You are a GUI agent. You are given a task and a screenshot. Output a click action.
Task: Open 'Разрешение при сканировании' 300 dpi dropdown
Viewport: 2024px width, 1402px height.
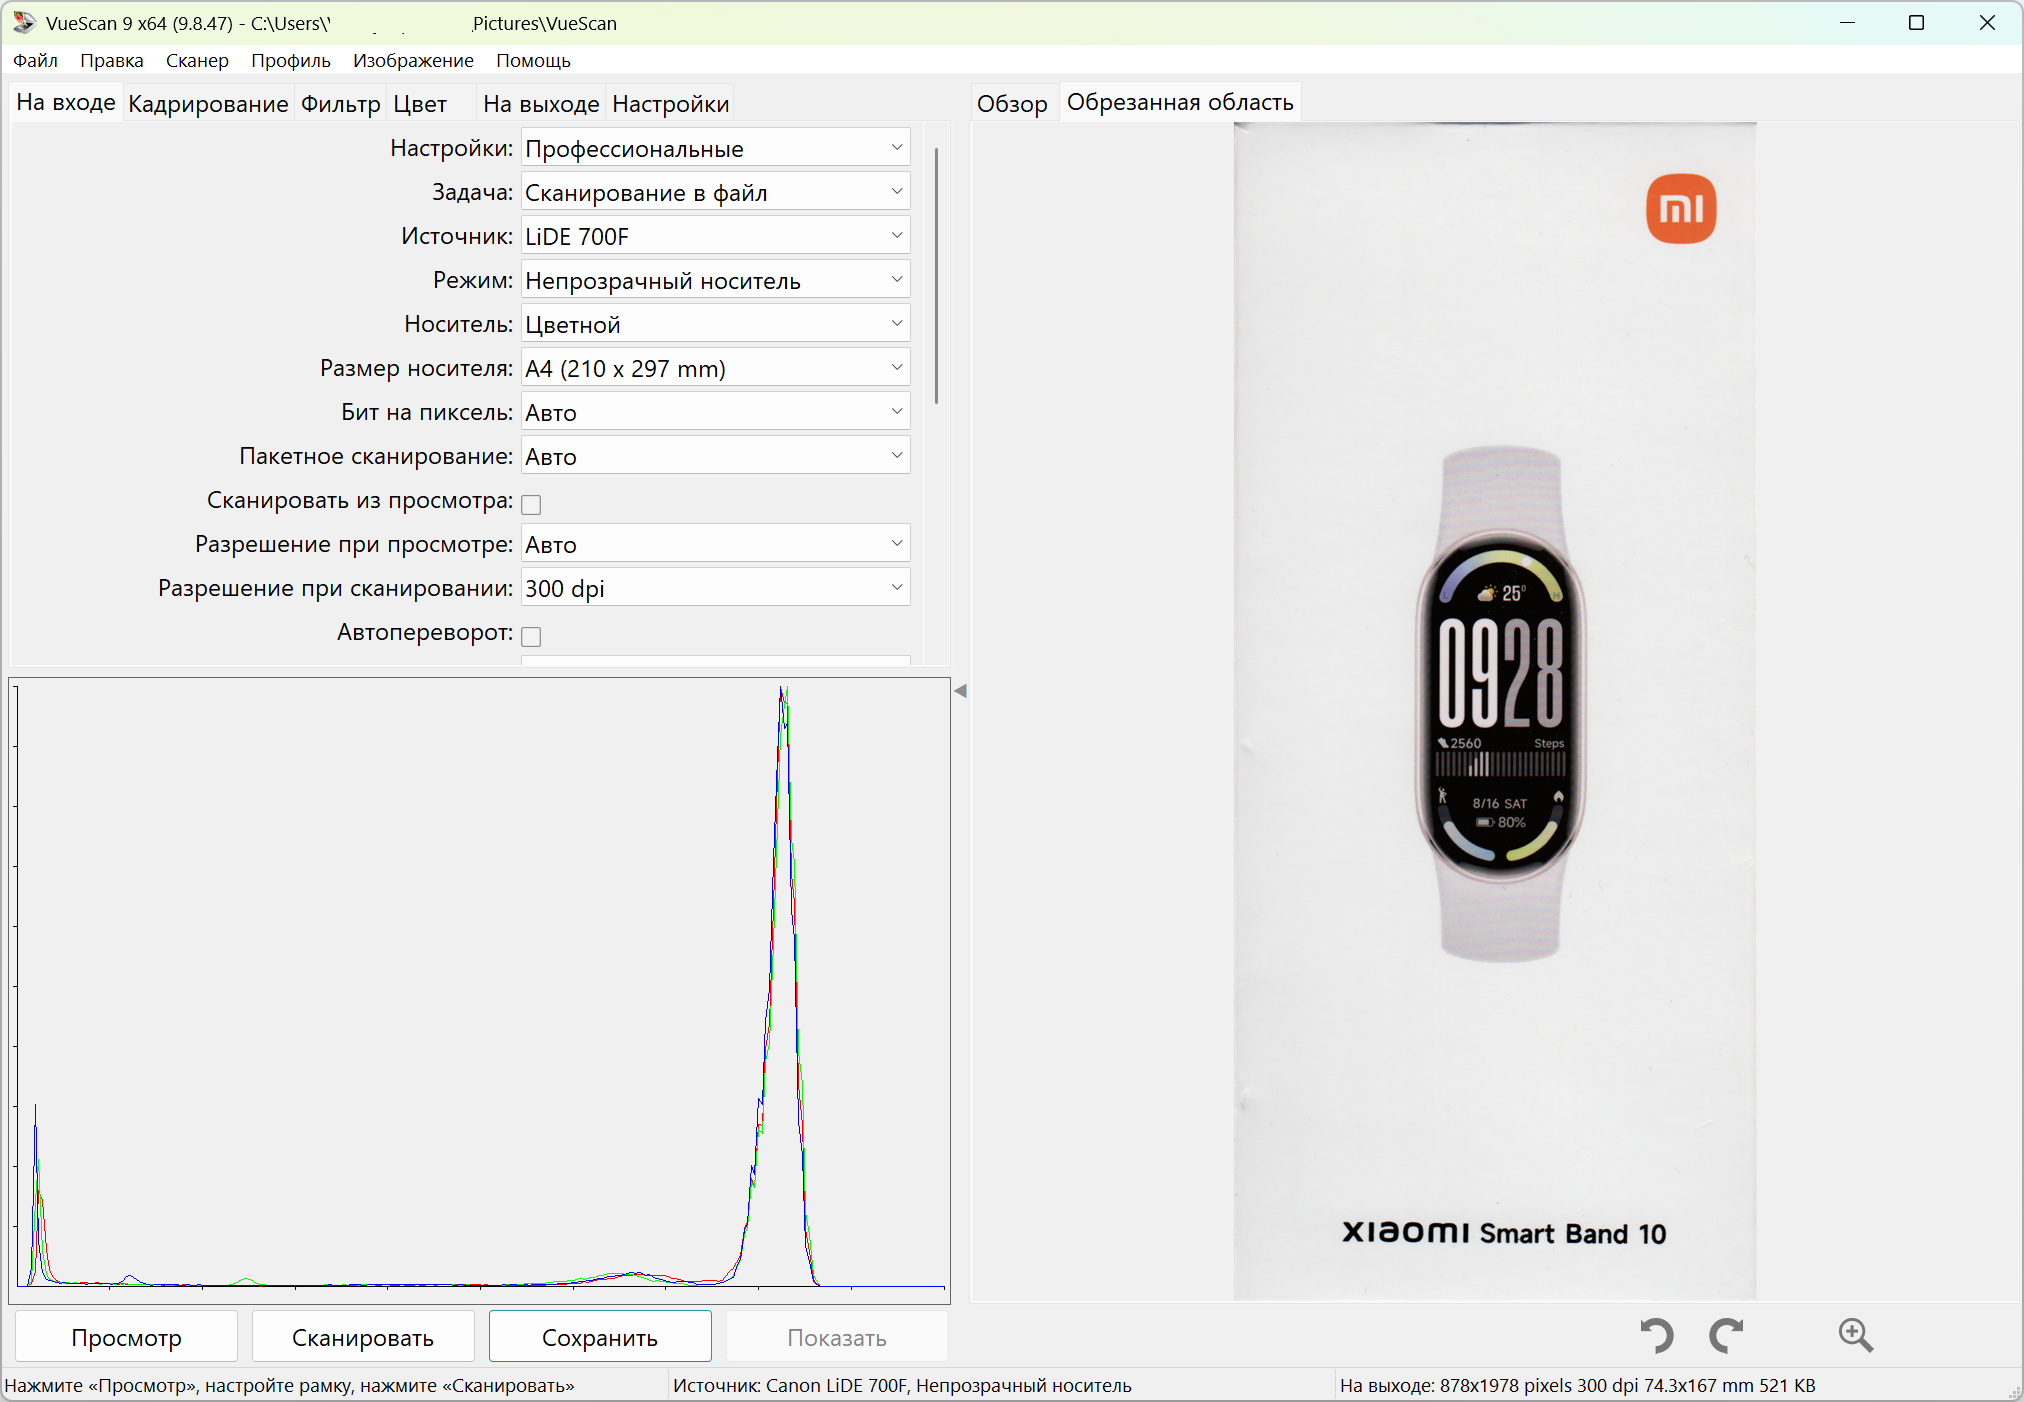716,588
